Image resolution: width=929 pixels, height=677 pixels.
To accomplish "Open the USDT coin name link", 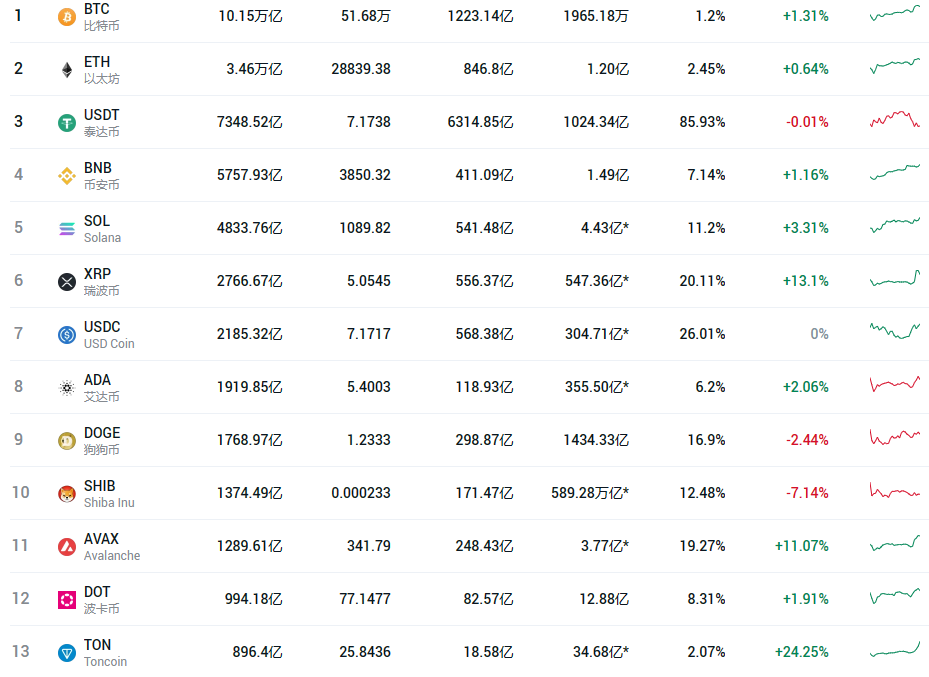I will coord(101,115).
